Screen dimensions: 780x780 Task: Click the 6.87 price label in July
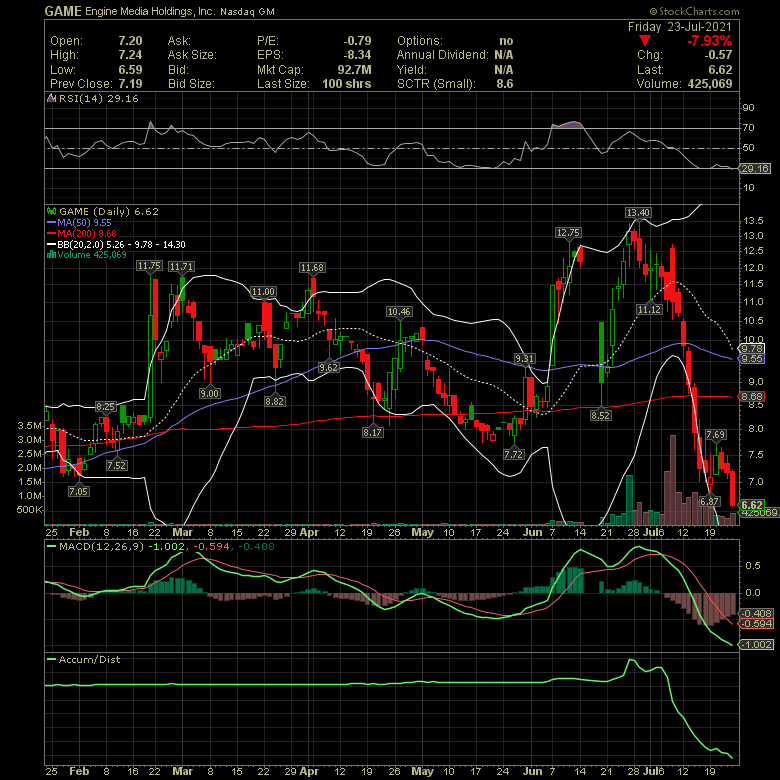(709, 501)
